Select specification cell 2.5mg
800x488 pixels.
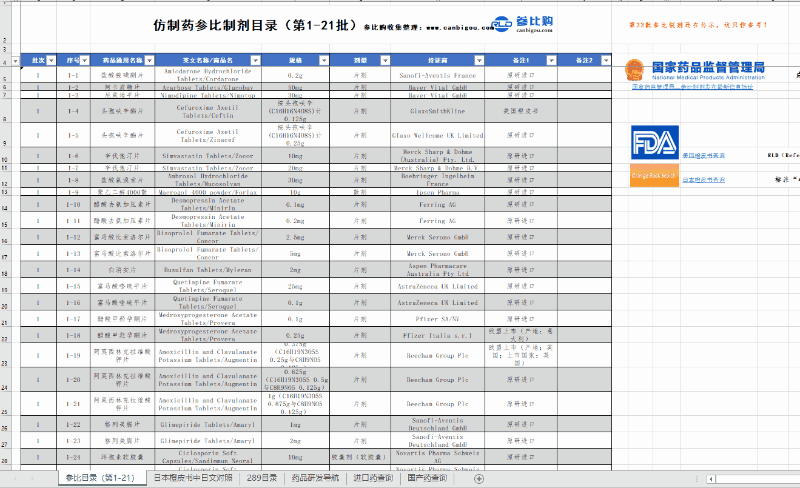tap(295, 237)
